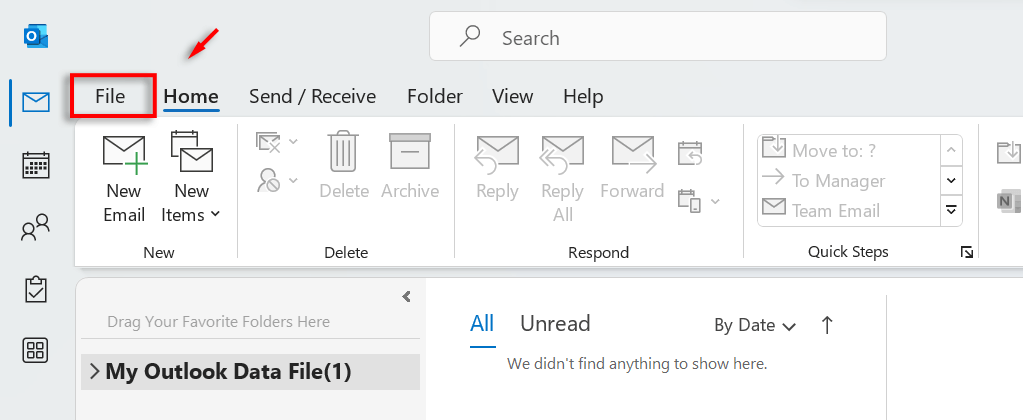The image size is (1023, 420).
Task: Open the File menu tab
Action: (x=110, y=97)
